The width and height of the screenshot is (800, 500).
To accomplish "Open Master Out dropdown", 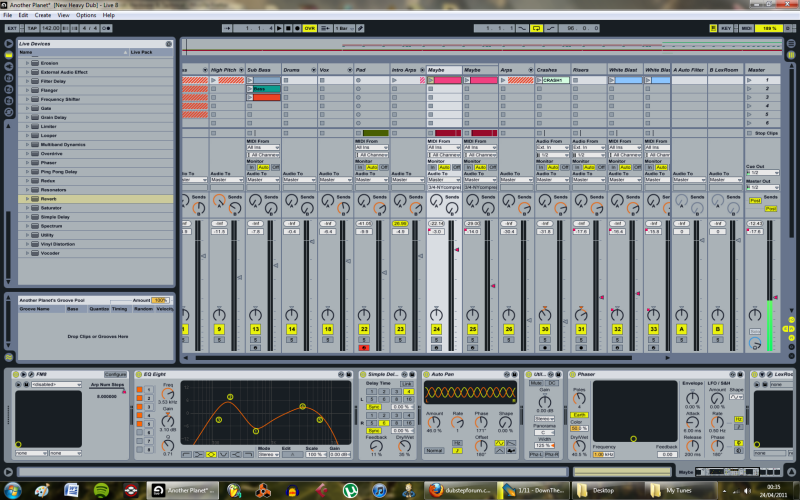I will (763, 188).
